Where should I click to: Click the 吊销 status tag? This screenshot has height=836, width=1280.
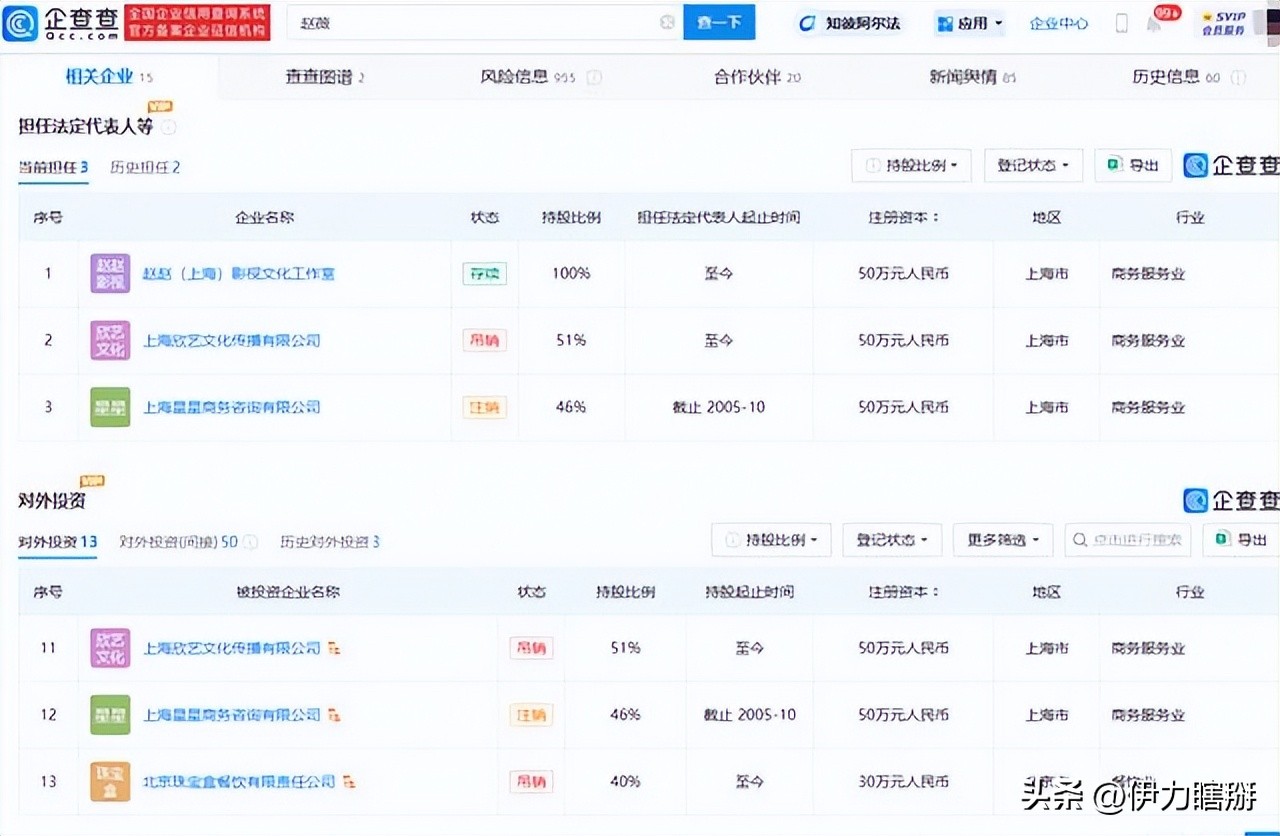coord(484,340)
